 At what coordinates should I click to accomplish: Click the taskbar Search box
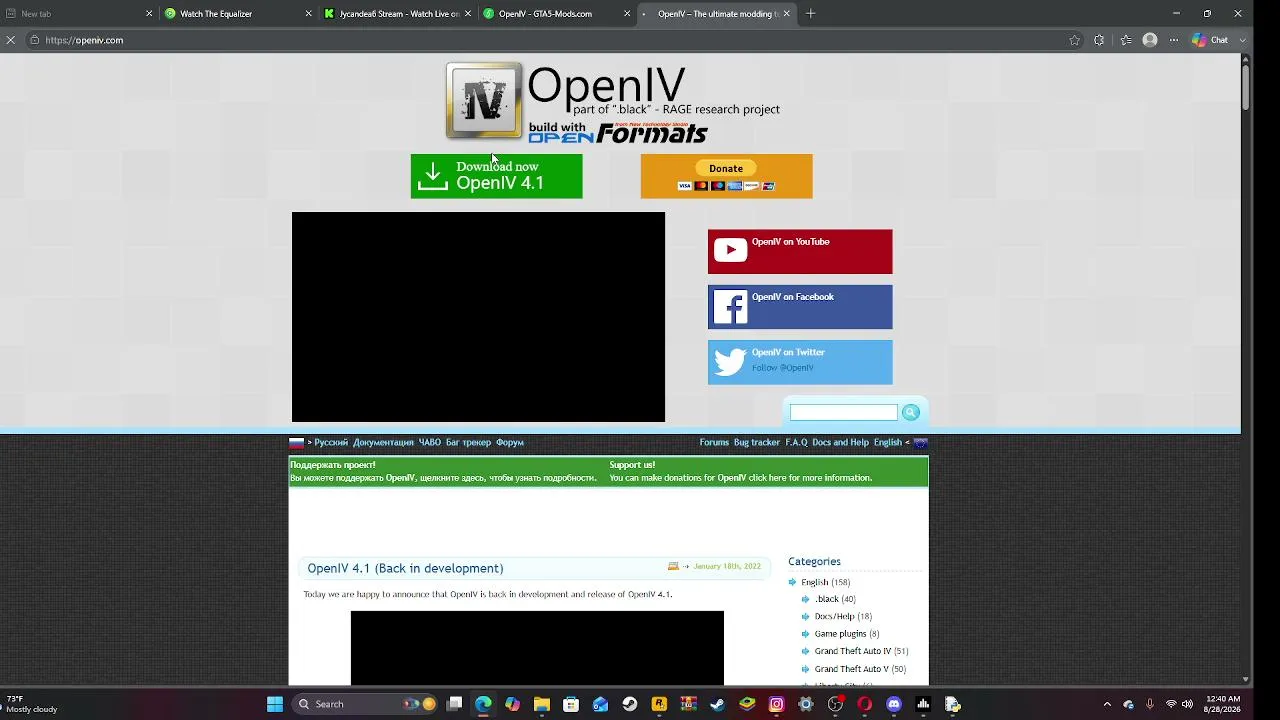(x=366, y=704)
